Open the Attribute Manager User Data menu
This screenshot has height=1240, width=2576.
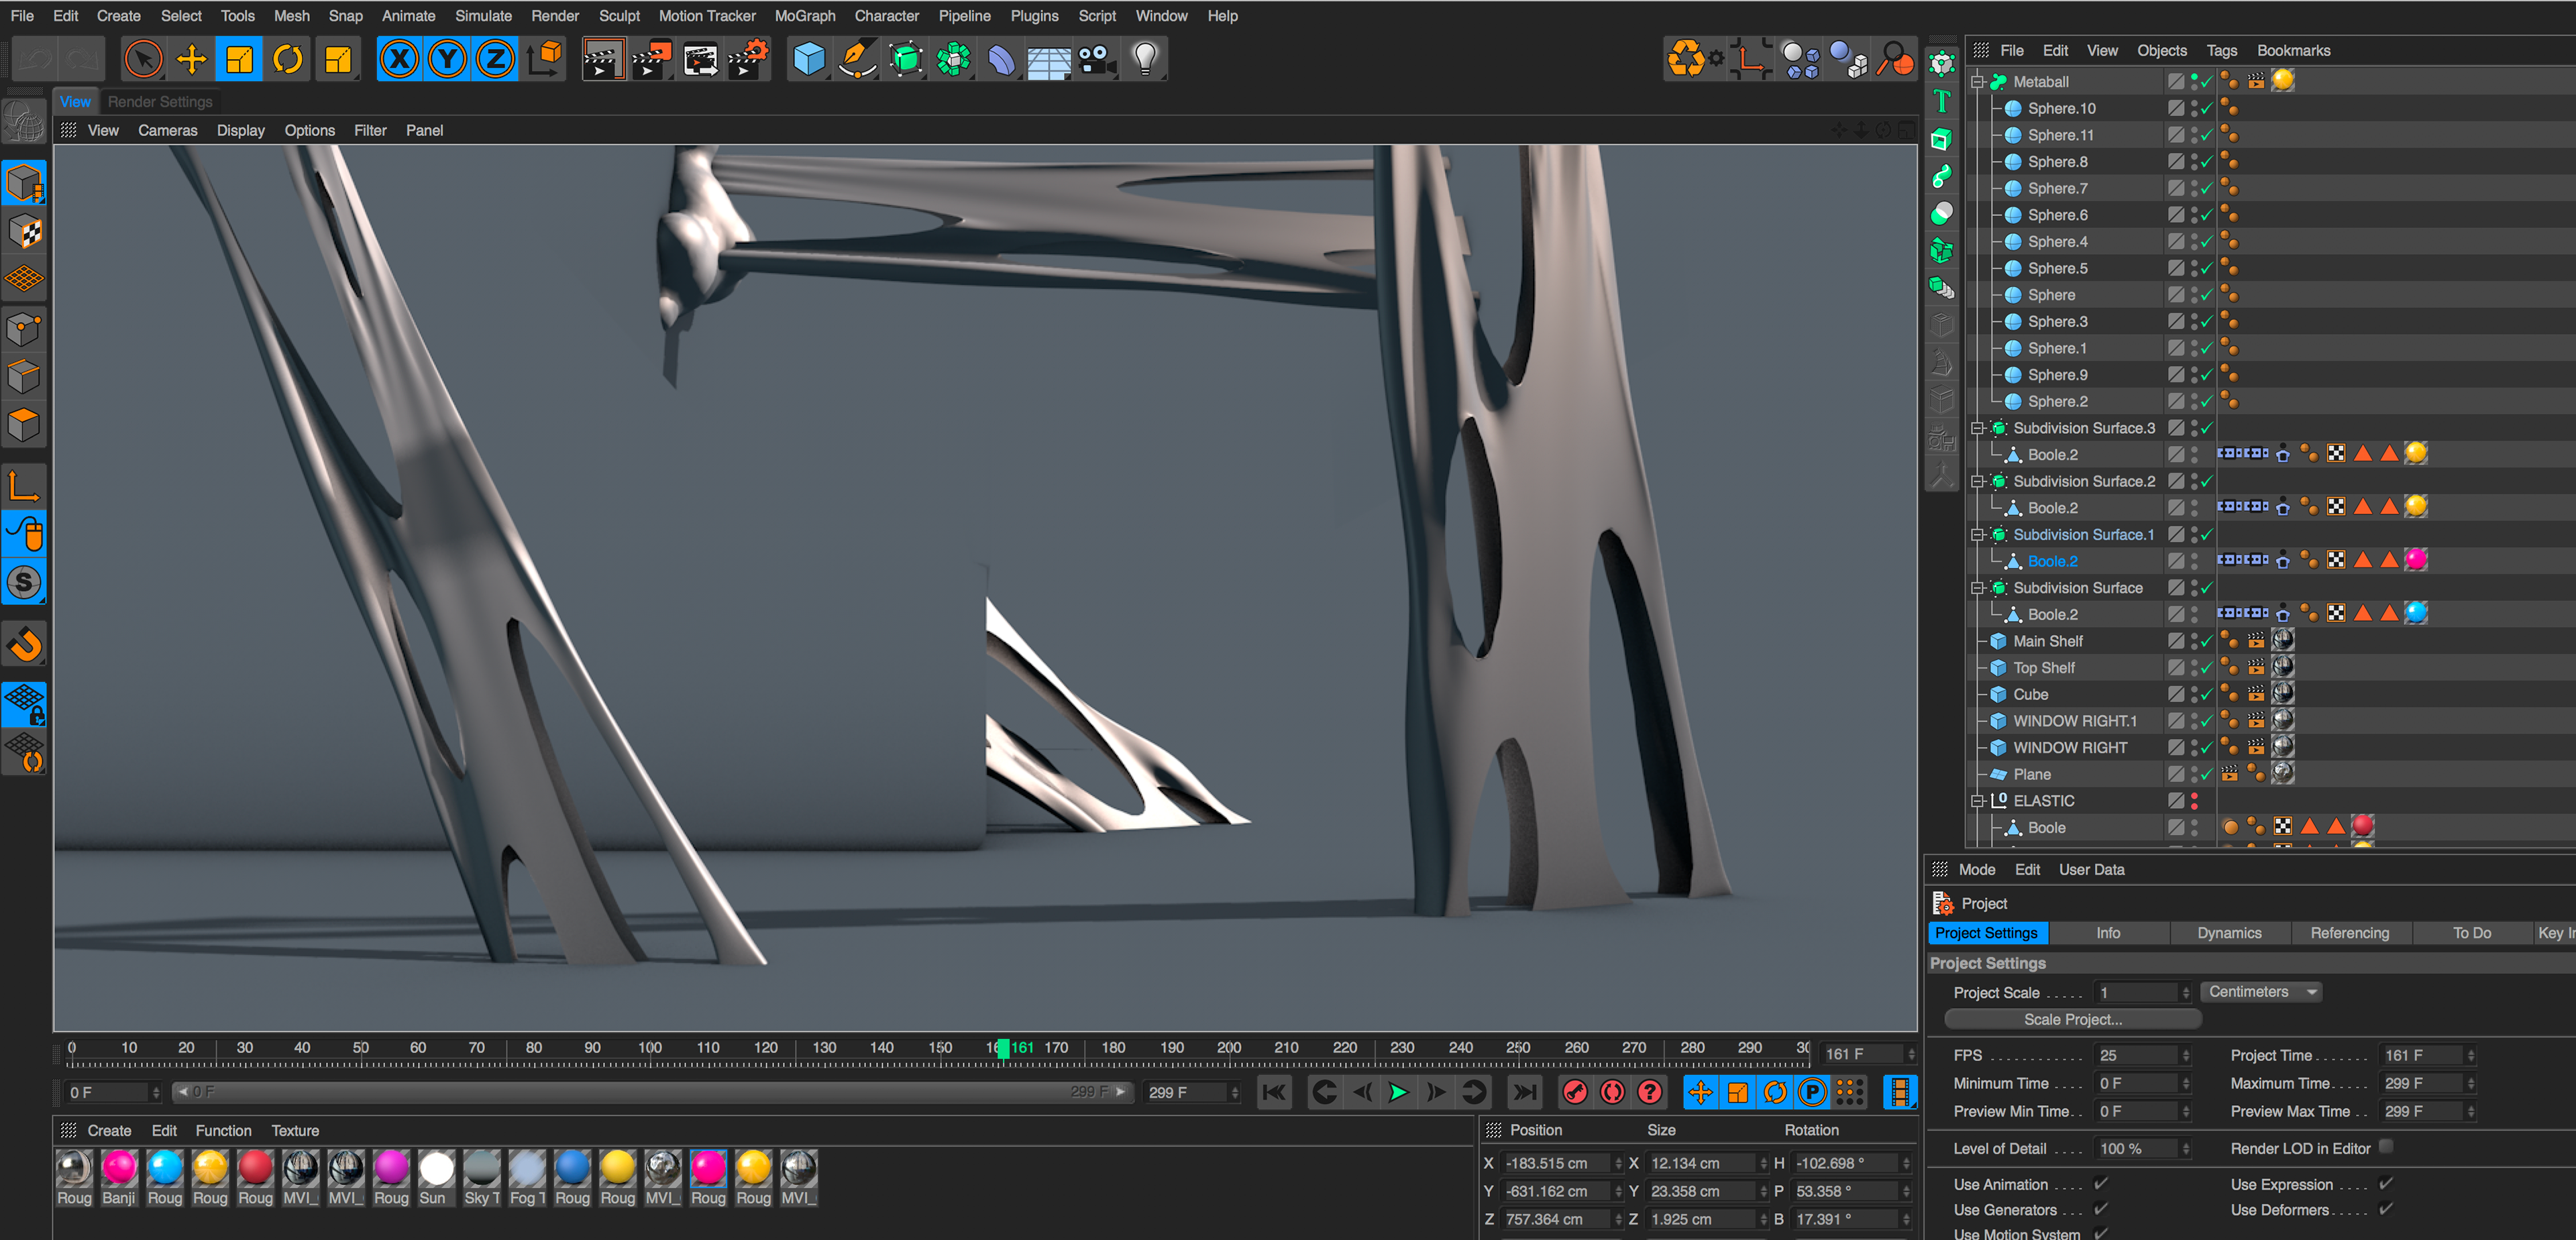click(2091, 870)
